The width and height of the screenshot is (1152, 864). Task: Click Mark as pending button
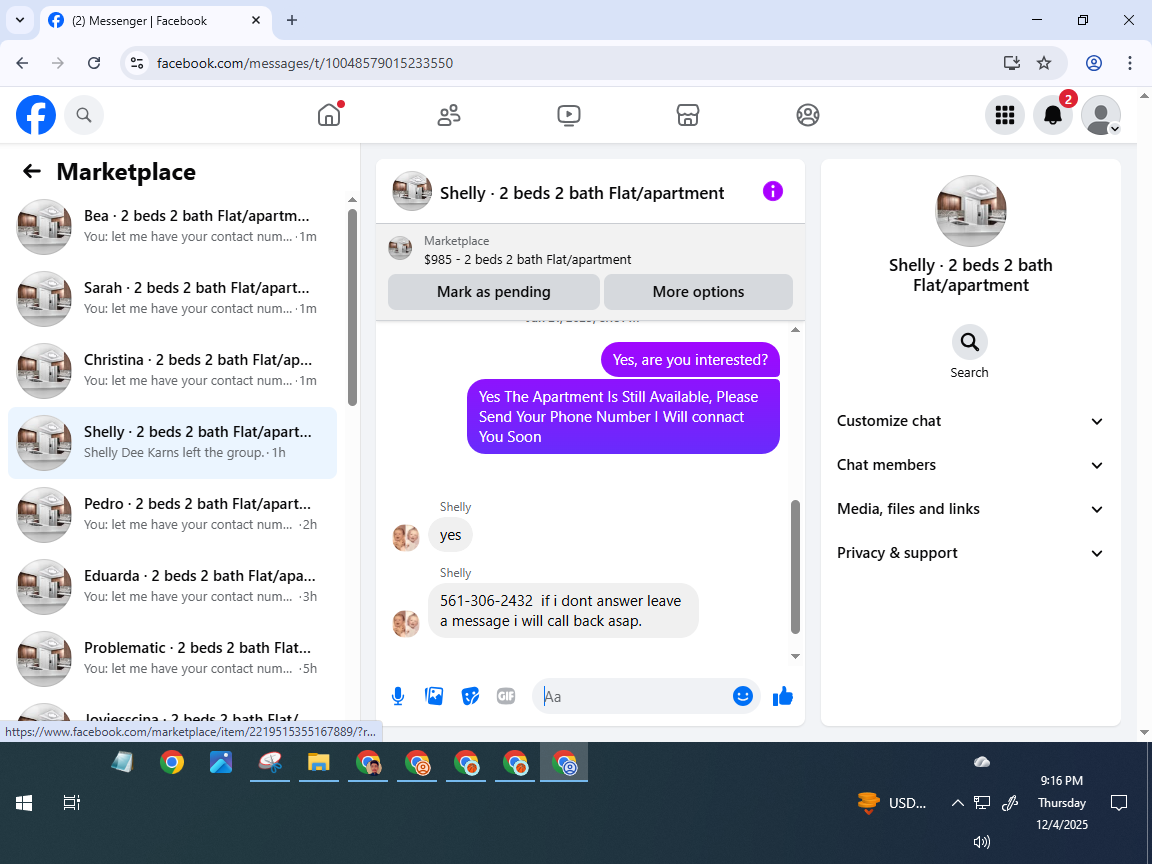(494, 292)
